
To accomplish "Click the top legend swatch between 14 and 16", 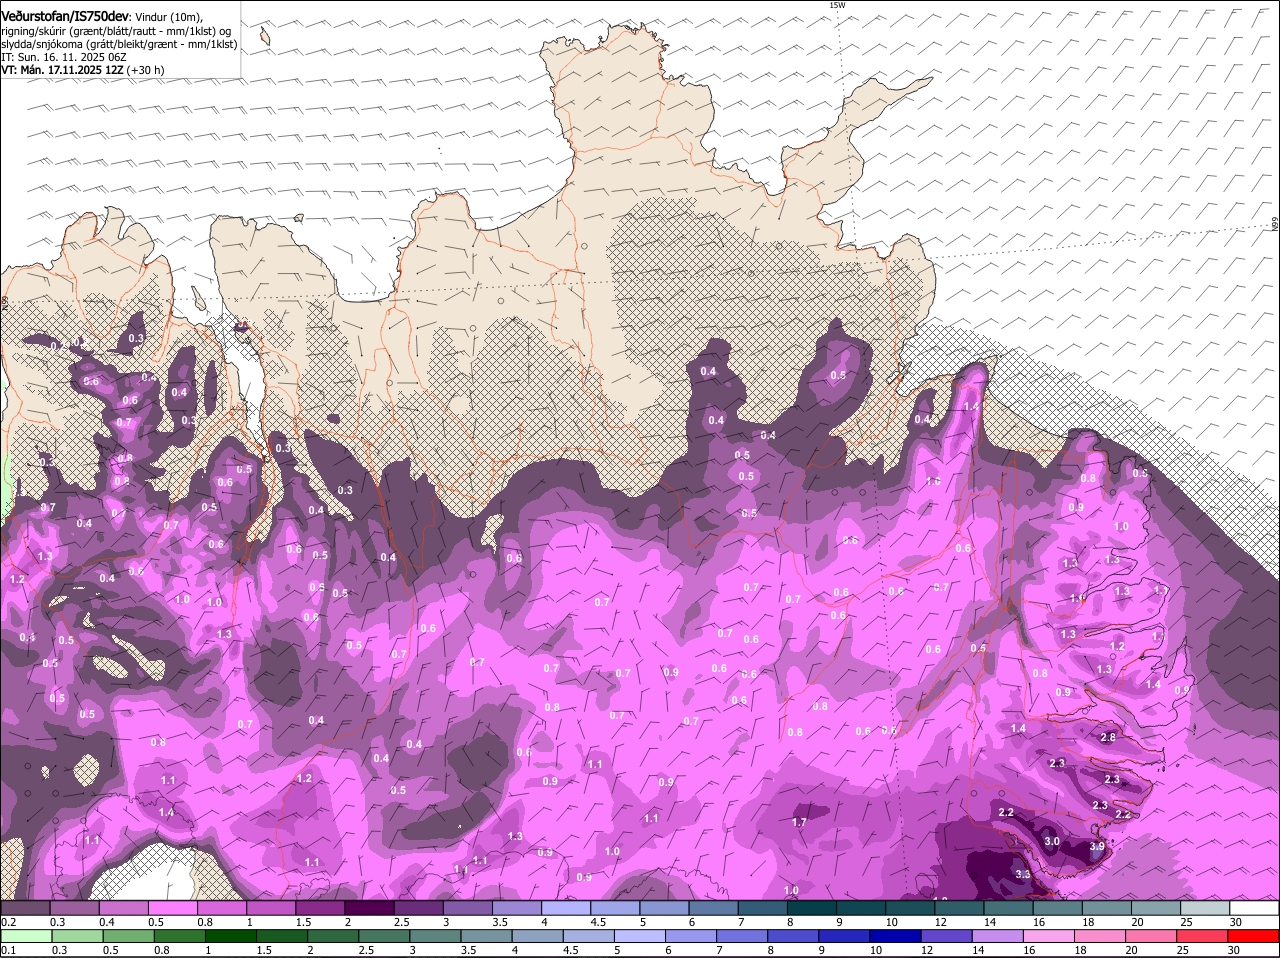I will click(1007, 908).
